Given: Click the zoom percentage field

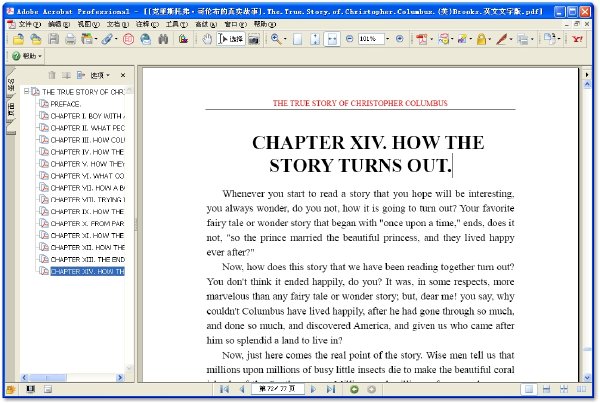Looking at the screenshot, I should coord(371,39).
